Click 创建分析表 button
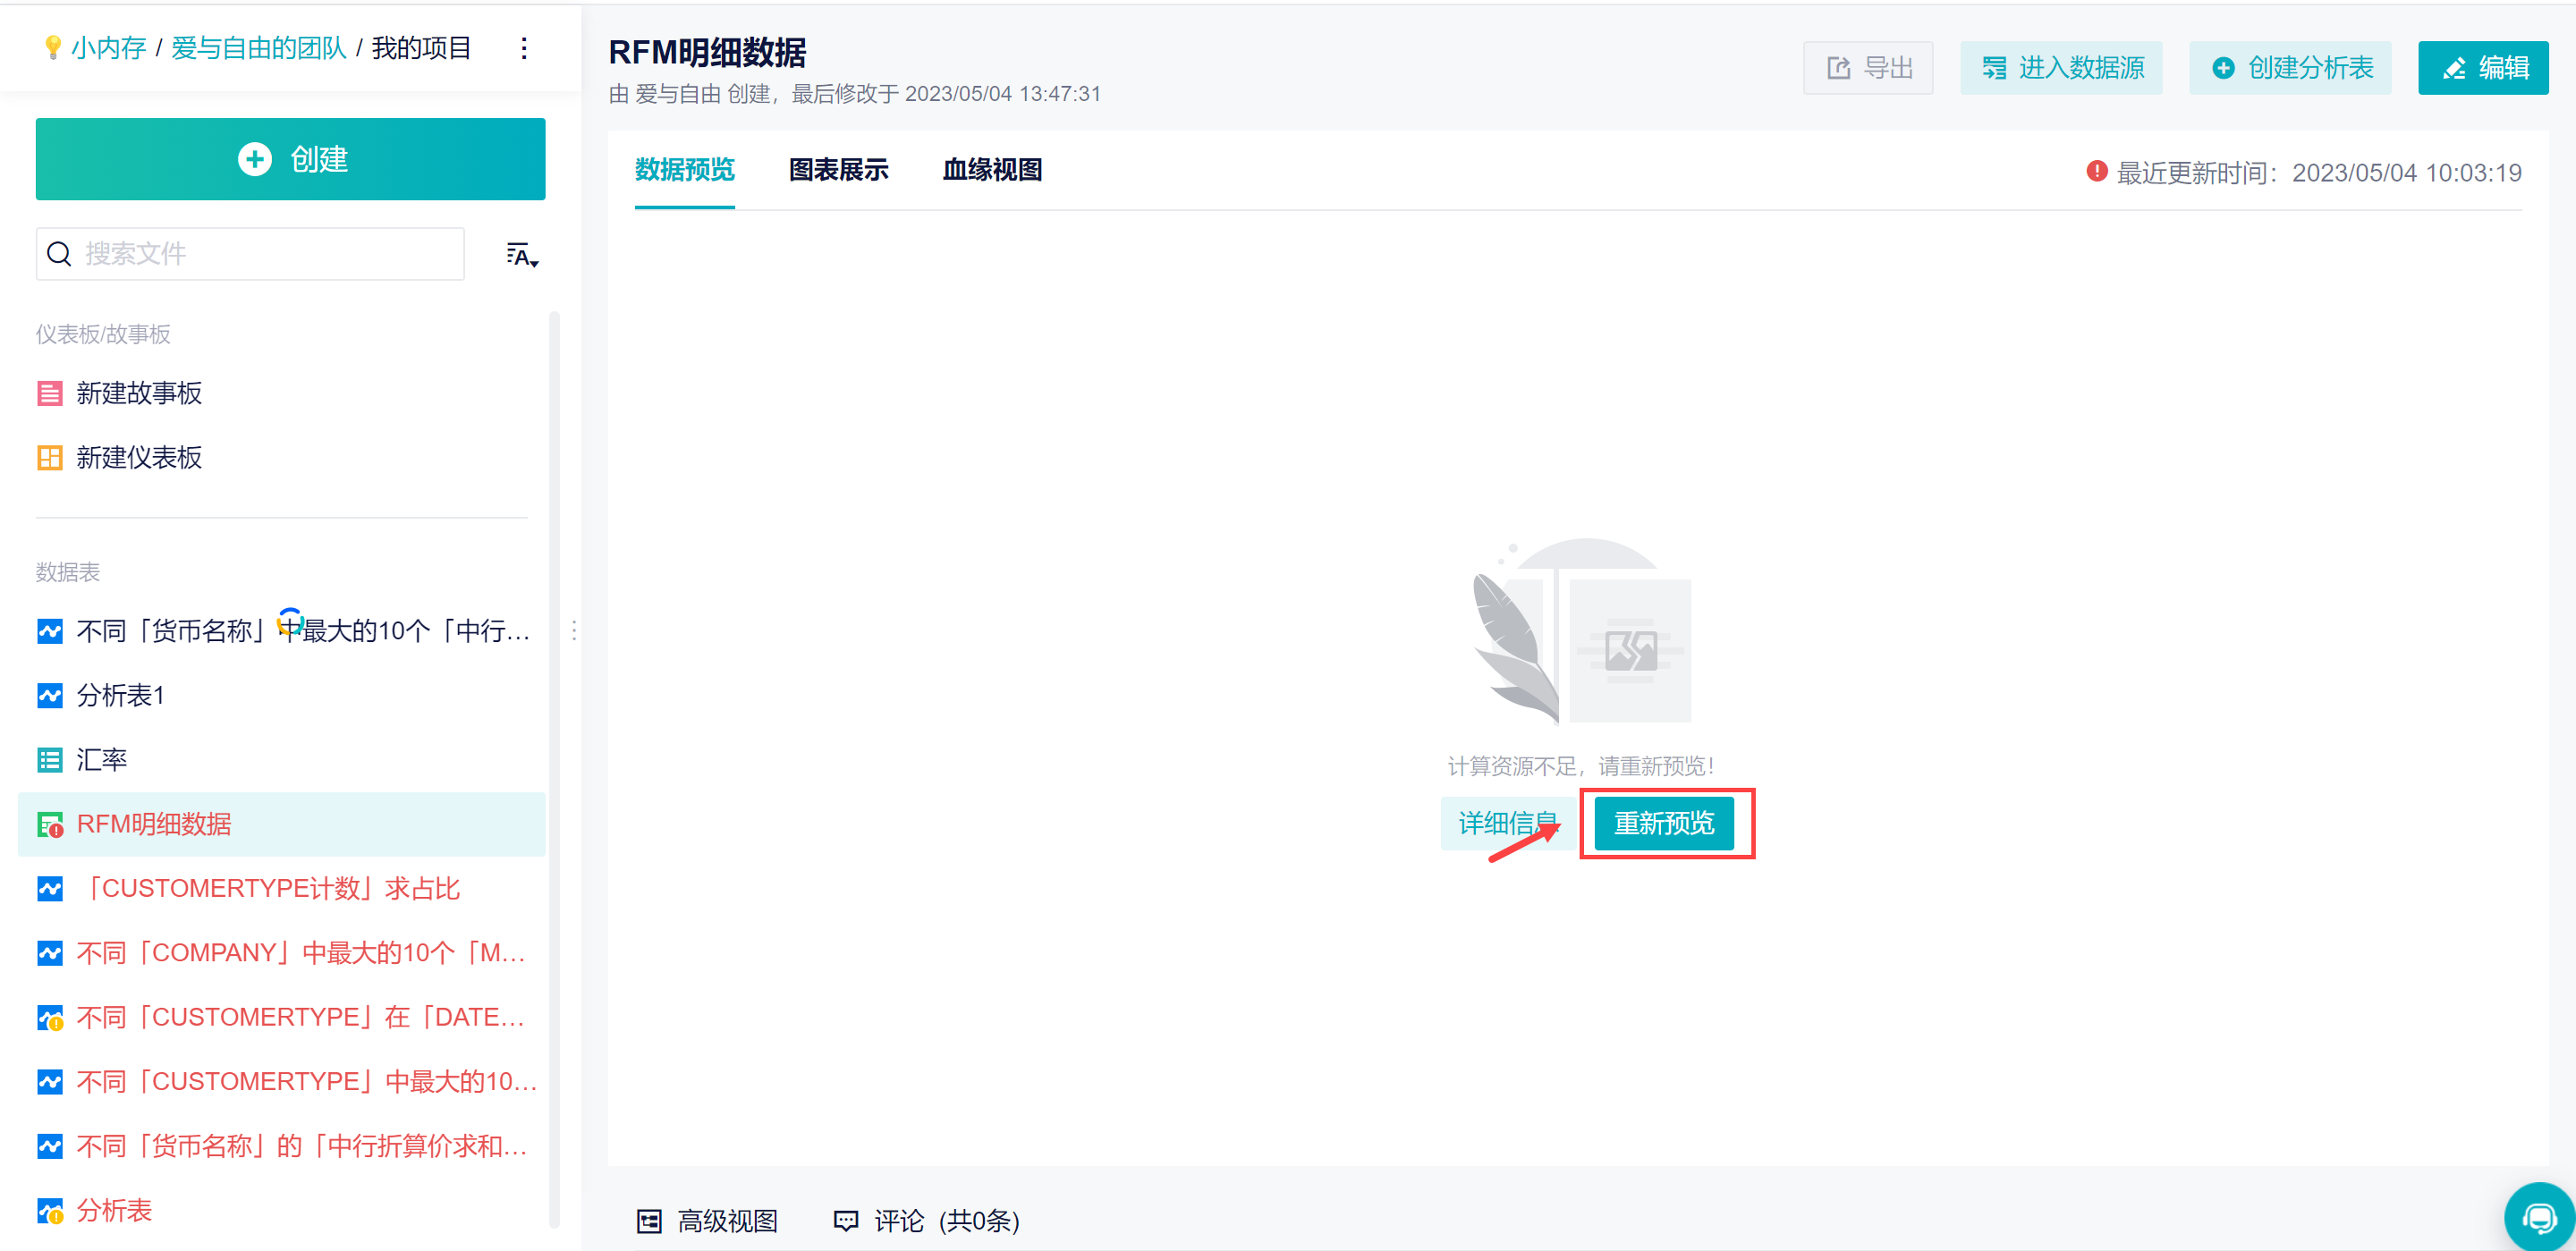Viewport: 2576px width, 1251px height. pyautogui.click(x=2290, y=68)
